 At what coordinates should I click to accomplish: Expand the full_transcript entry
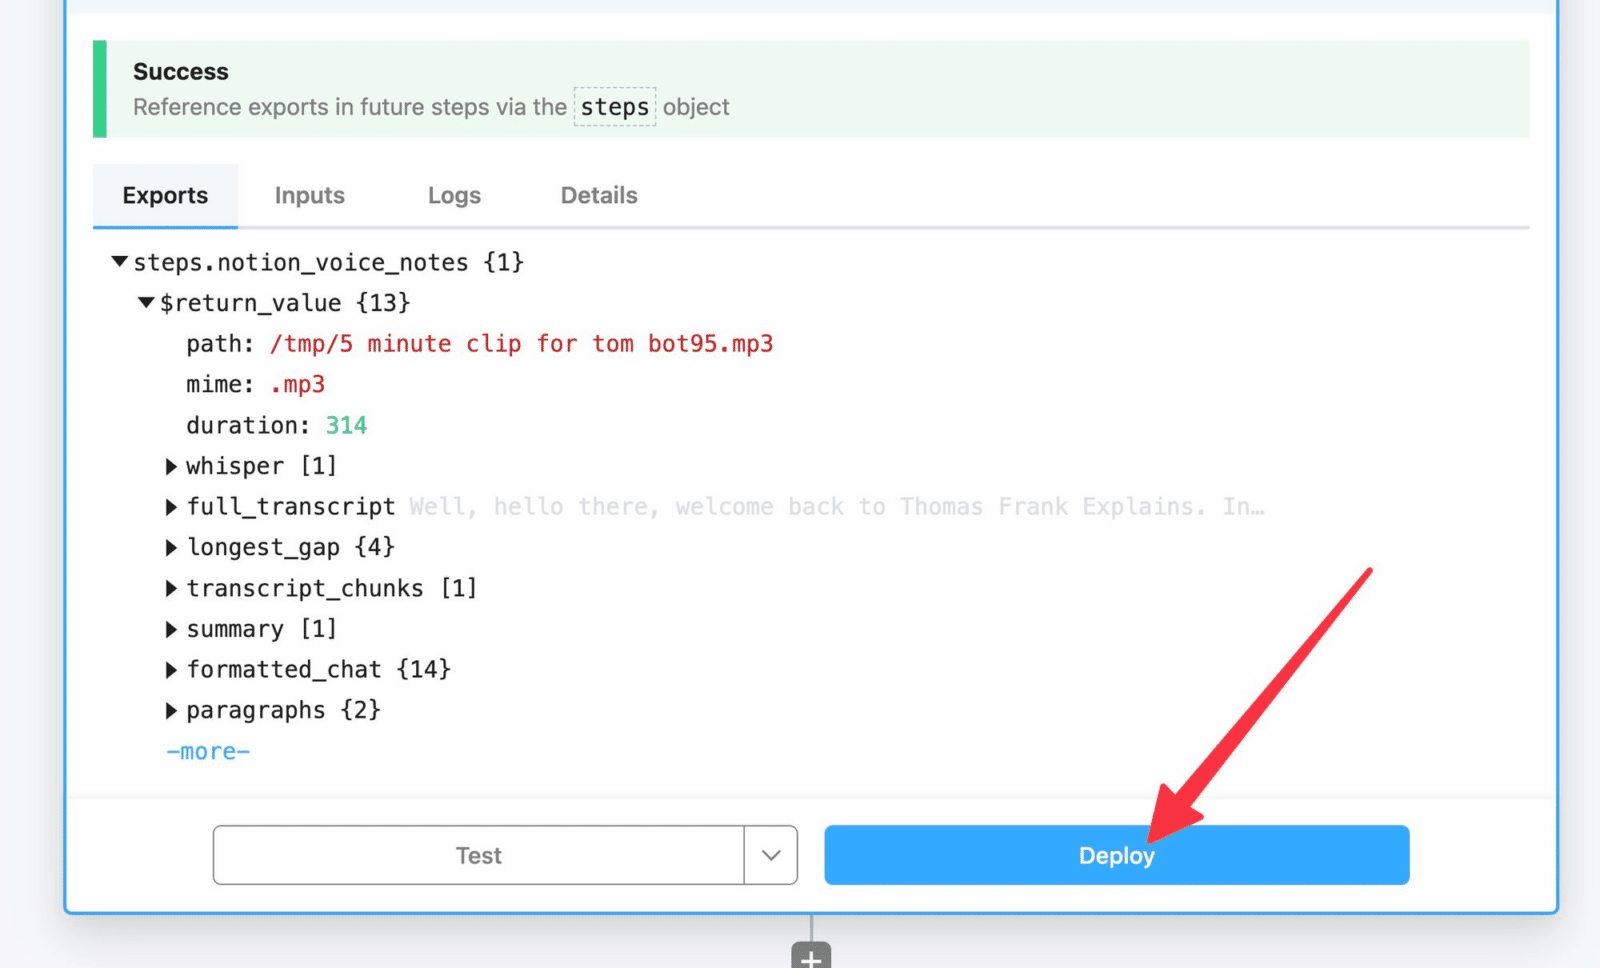coord(172,506)
